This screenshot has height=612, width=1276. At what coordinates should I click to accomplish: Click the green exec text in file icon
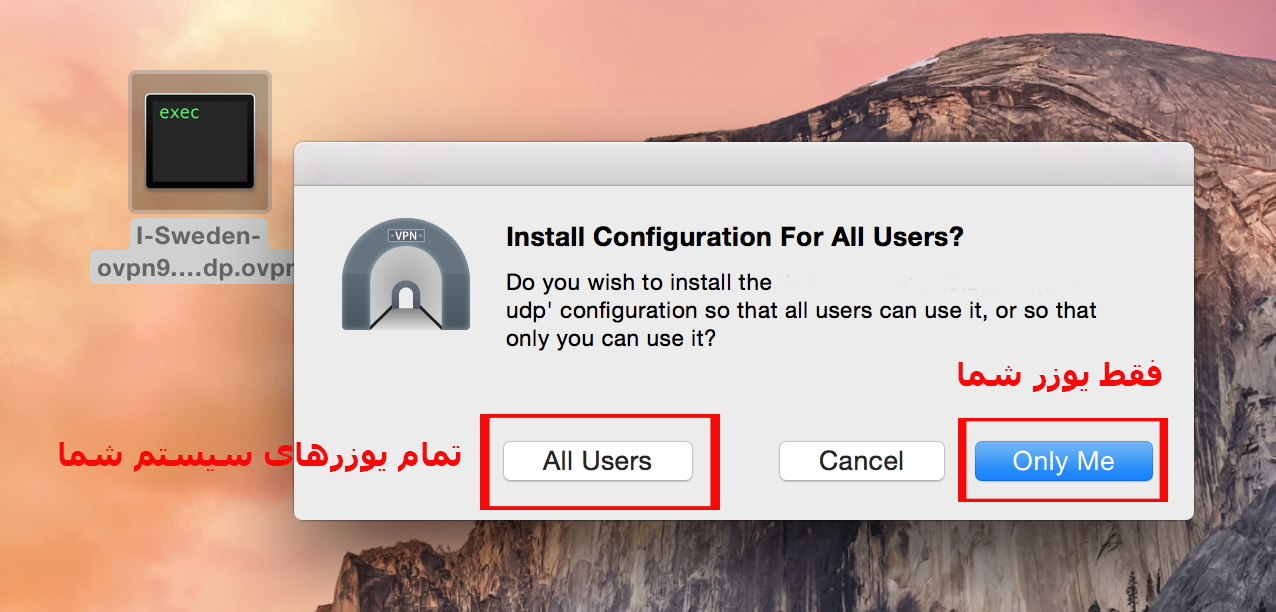[179, 113]
